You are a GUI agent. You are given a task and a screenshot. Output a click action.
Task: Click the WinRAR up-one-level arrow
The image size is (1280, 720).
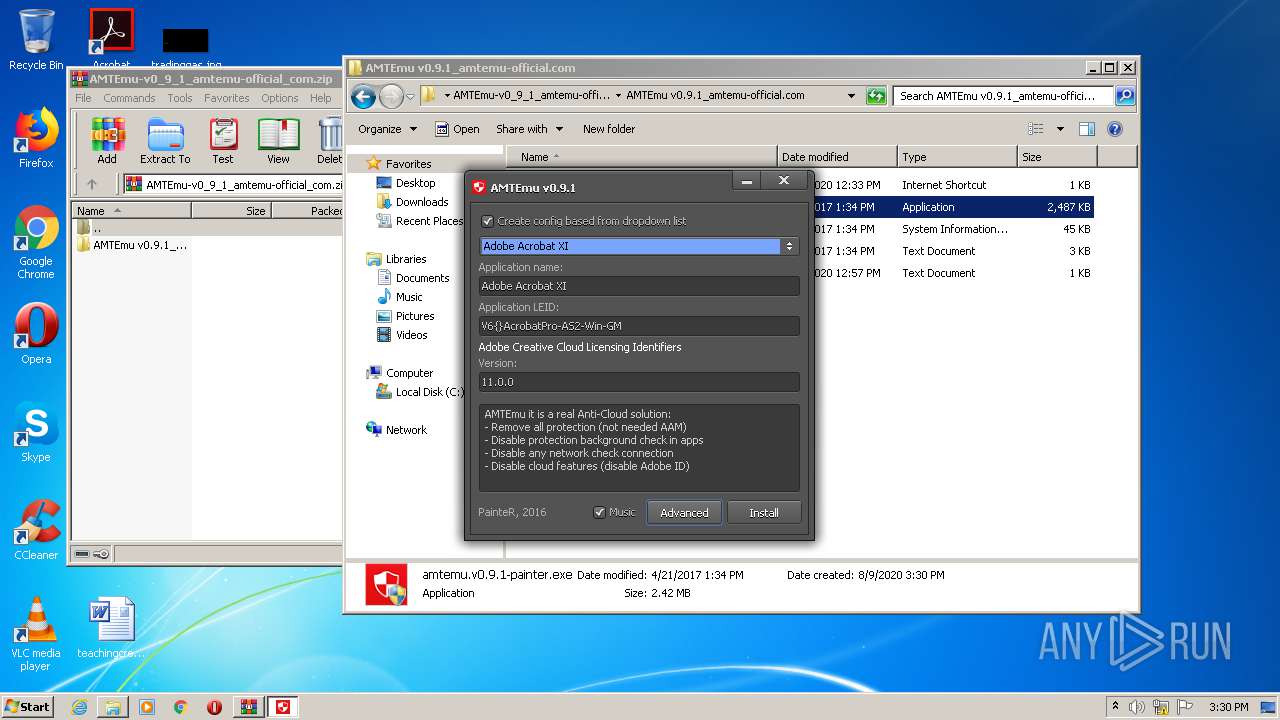[x=92, y=184]
